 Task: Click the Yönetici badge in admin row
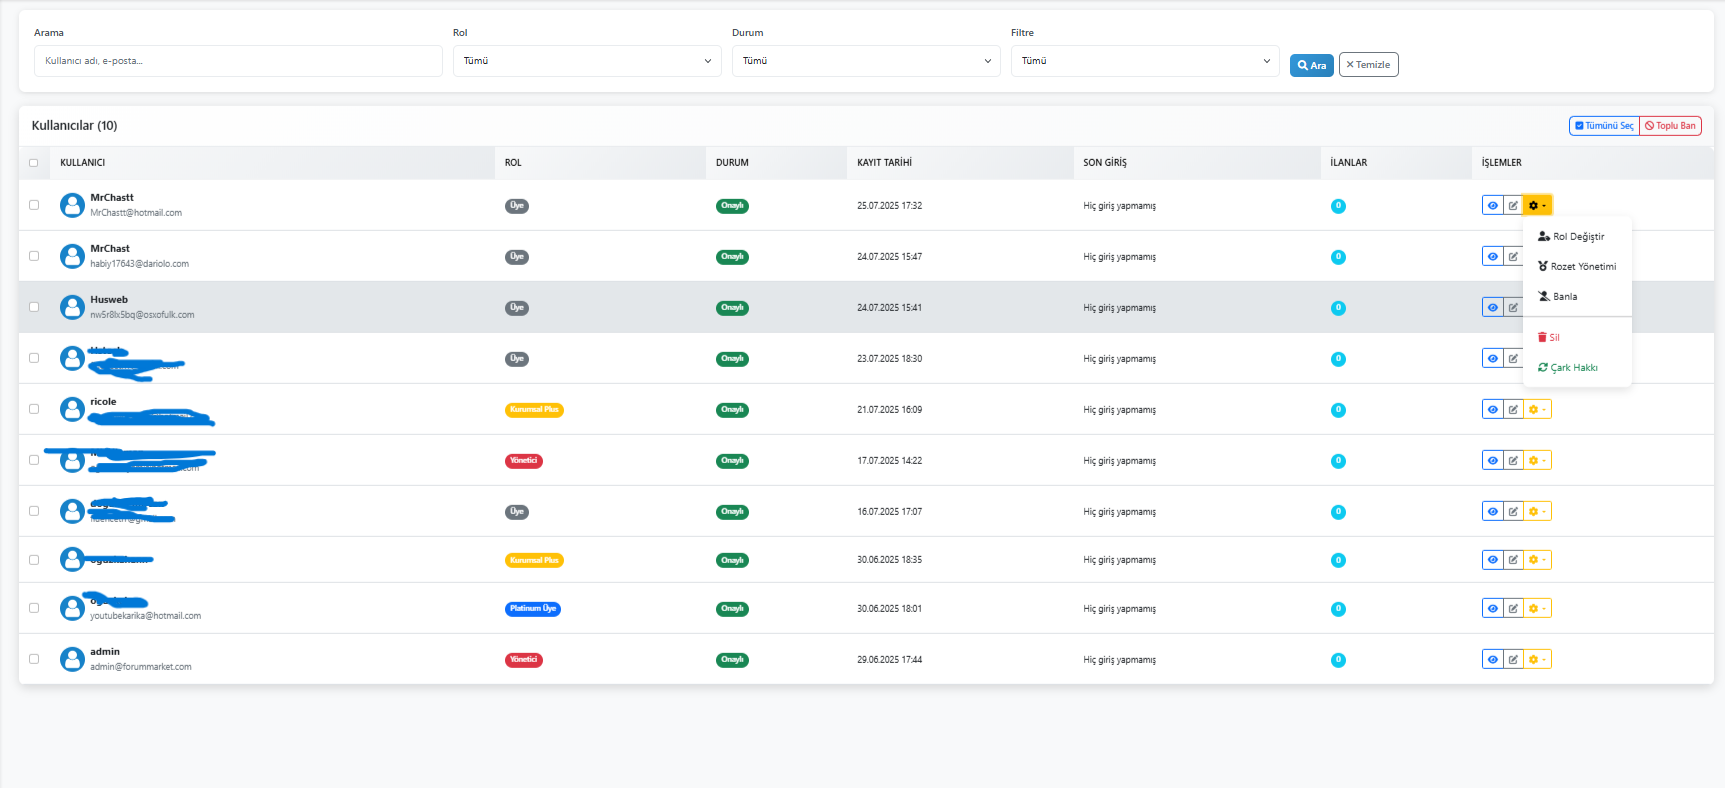524,660
